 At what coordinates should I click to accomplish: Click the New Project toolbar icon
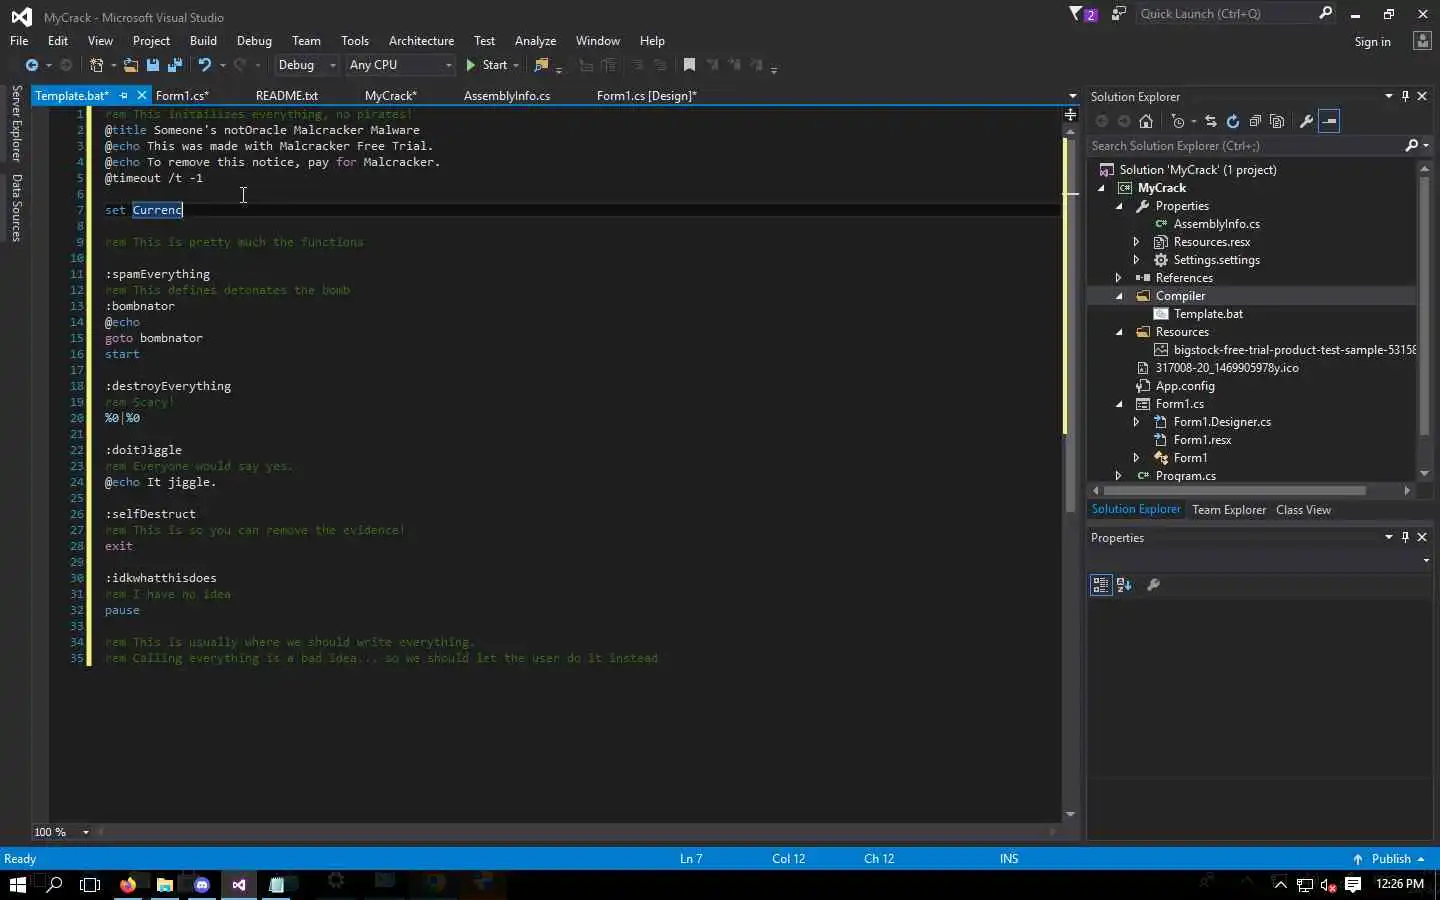(x=97, y=65)
